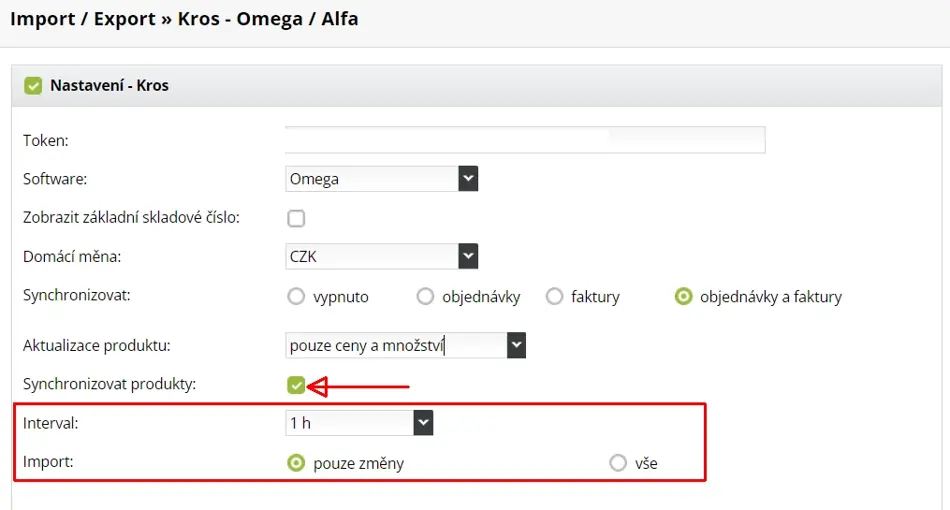Select the objednávky radio option
The height and width of the screenshot is (510, 950).
(x=425, y=297)
